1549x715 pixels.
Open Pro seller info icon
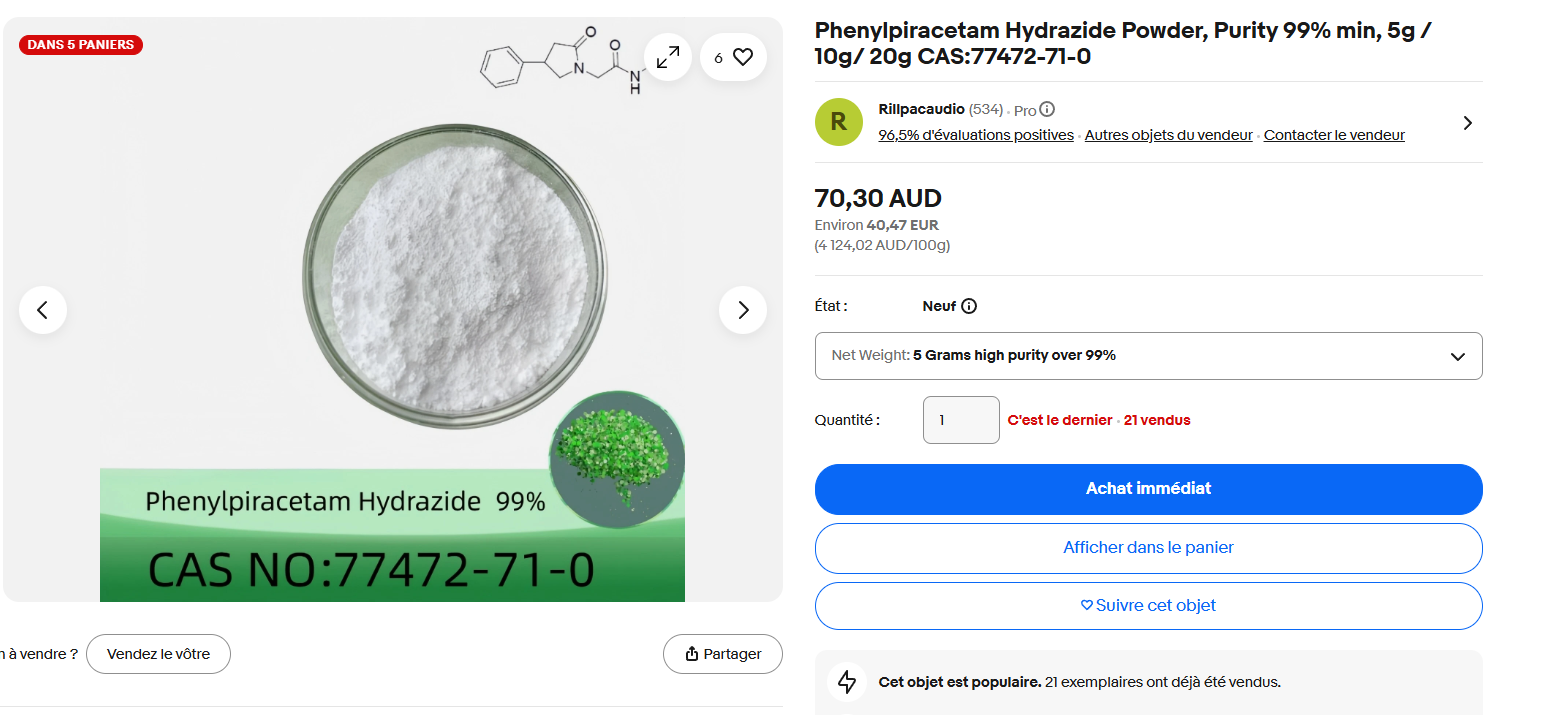click(x=1047, y=110)
